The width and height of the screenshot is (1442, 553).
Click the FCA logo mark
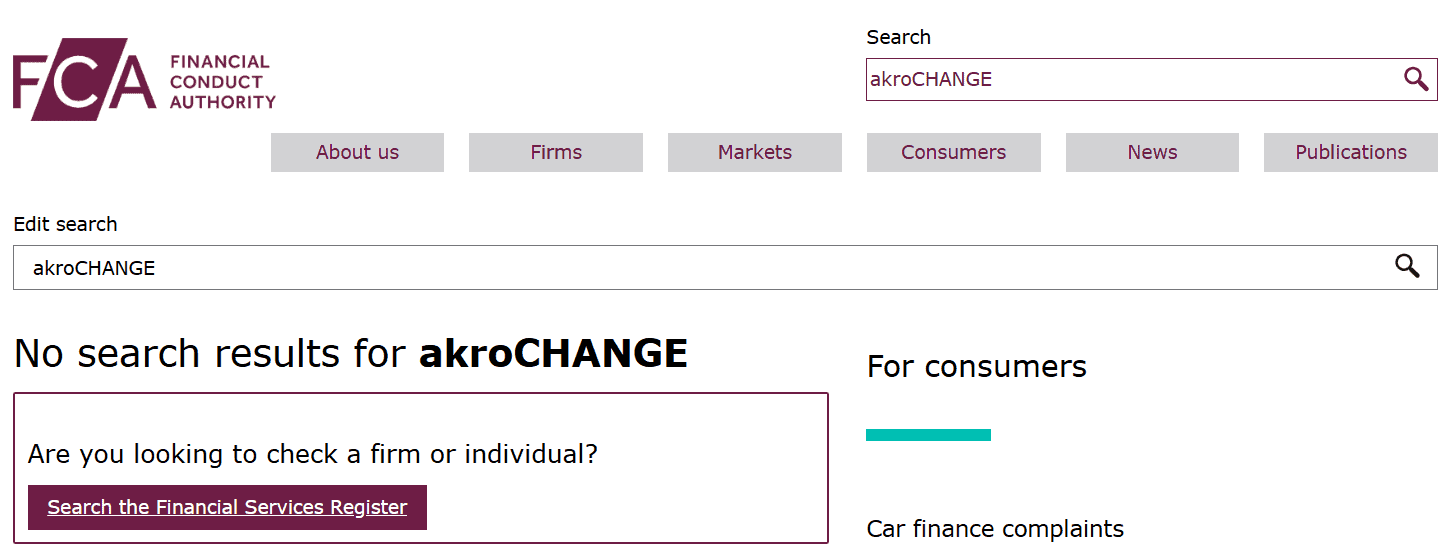[x=84, y=80]
